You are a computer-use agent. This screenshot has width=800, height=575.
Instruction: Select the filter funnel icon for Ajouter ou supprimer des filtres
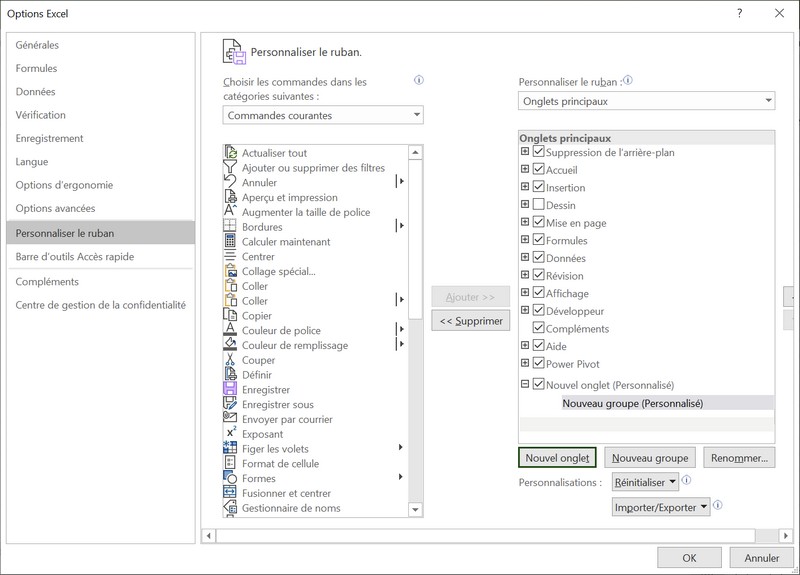pyautogui.click(x=231, y=168)
